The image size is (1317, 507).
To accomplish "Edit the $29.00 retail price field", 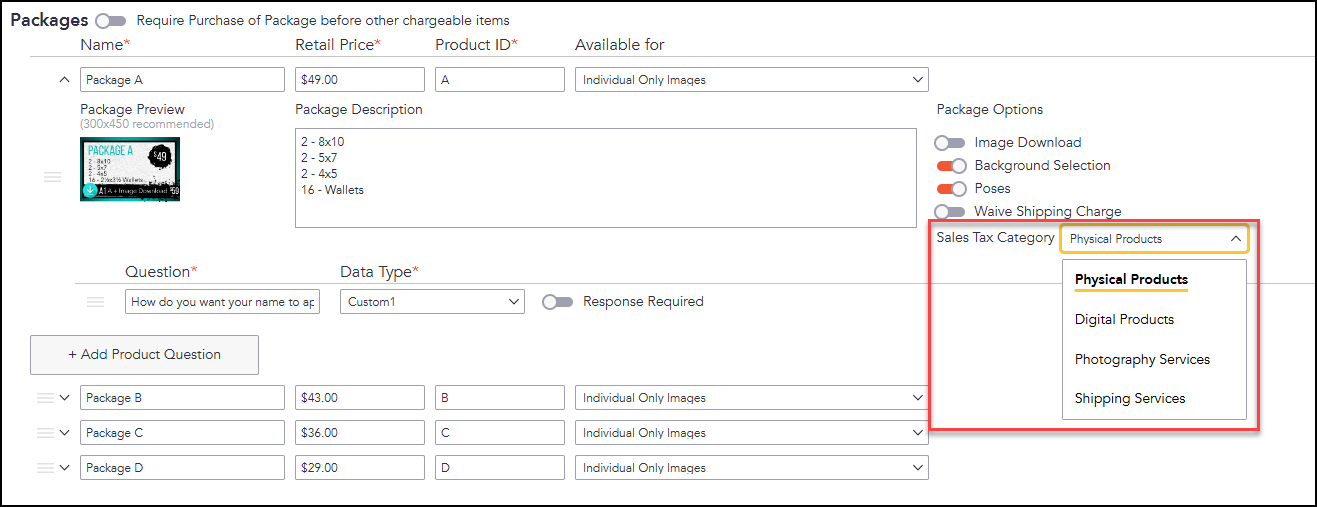I will 360,468.
